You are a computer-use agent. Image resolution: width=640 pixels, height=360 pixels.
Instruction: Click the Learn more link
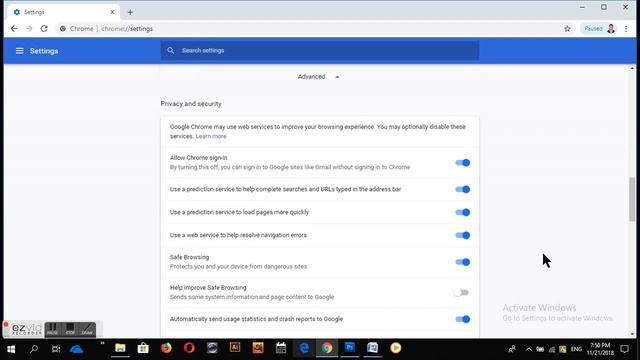(x=211, y=136)
